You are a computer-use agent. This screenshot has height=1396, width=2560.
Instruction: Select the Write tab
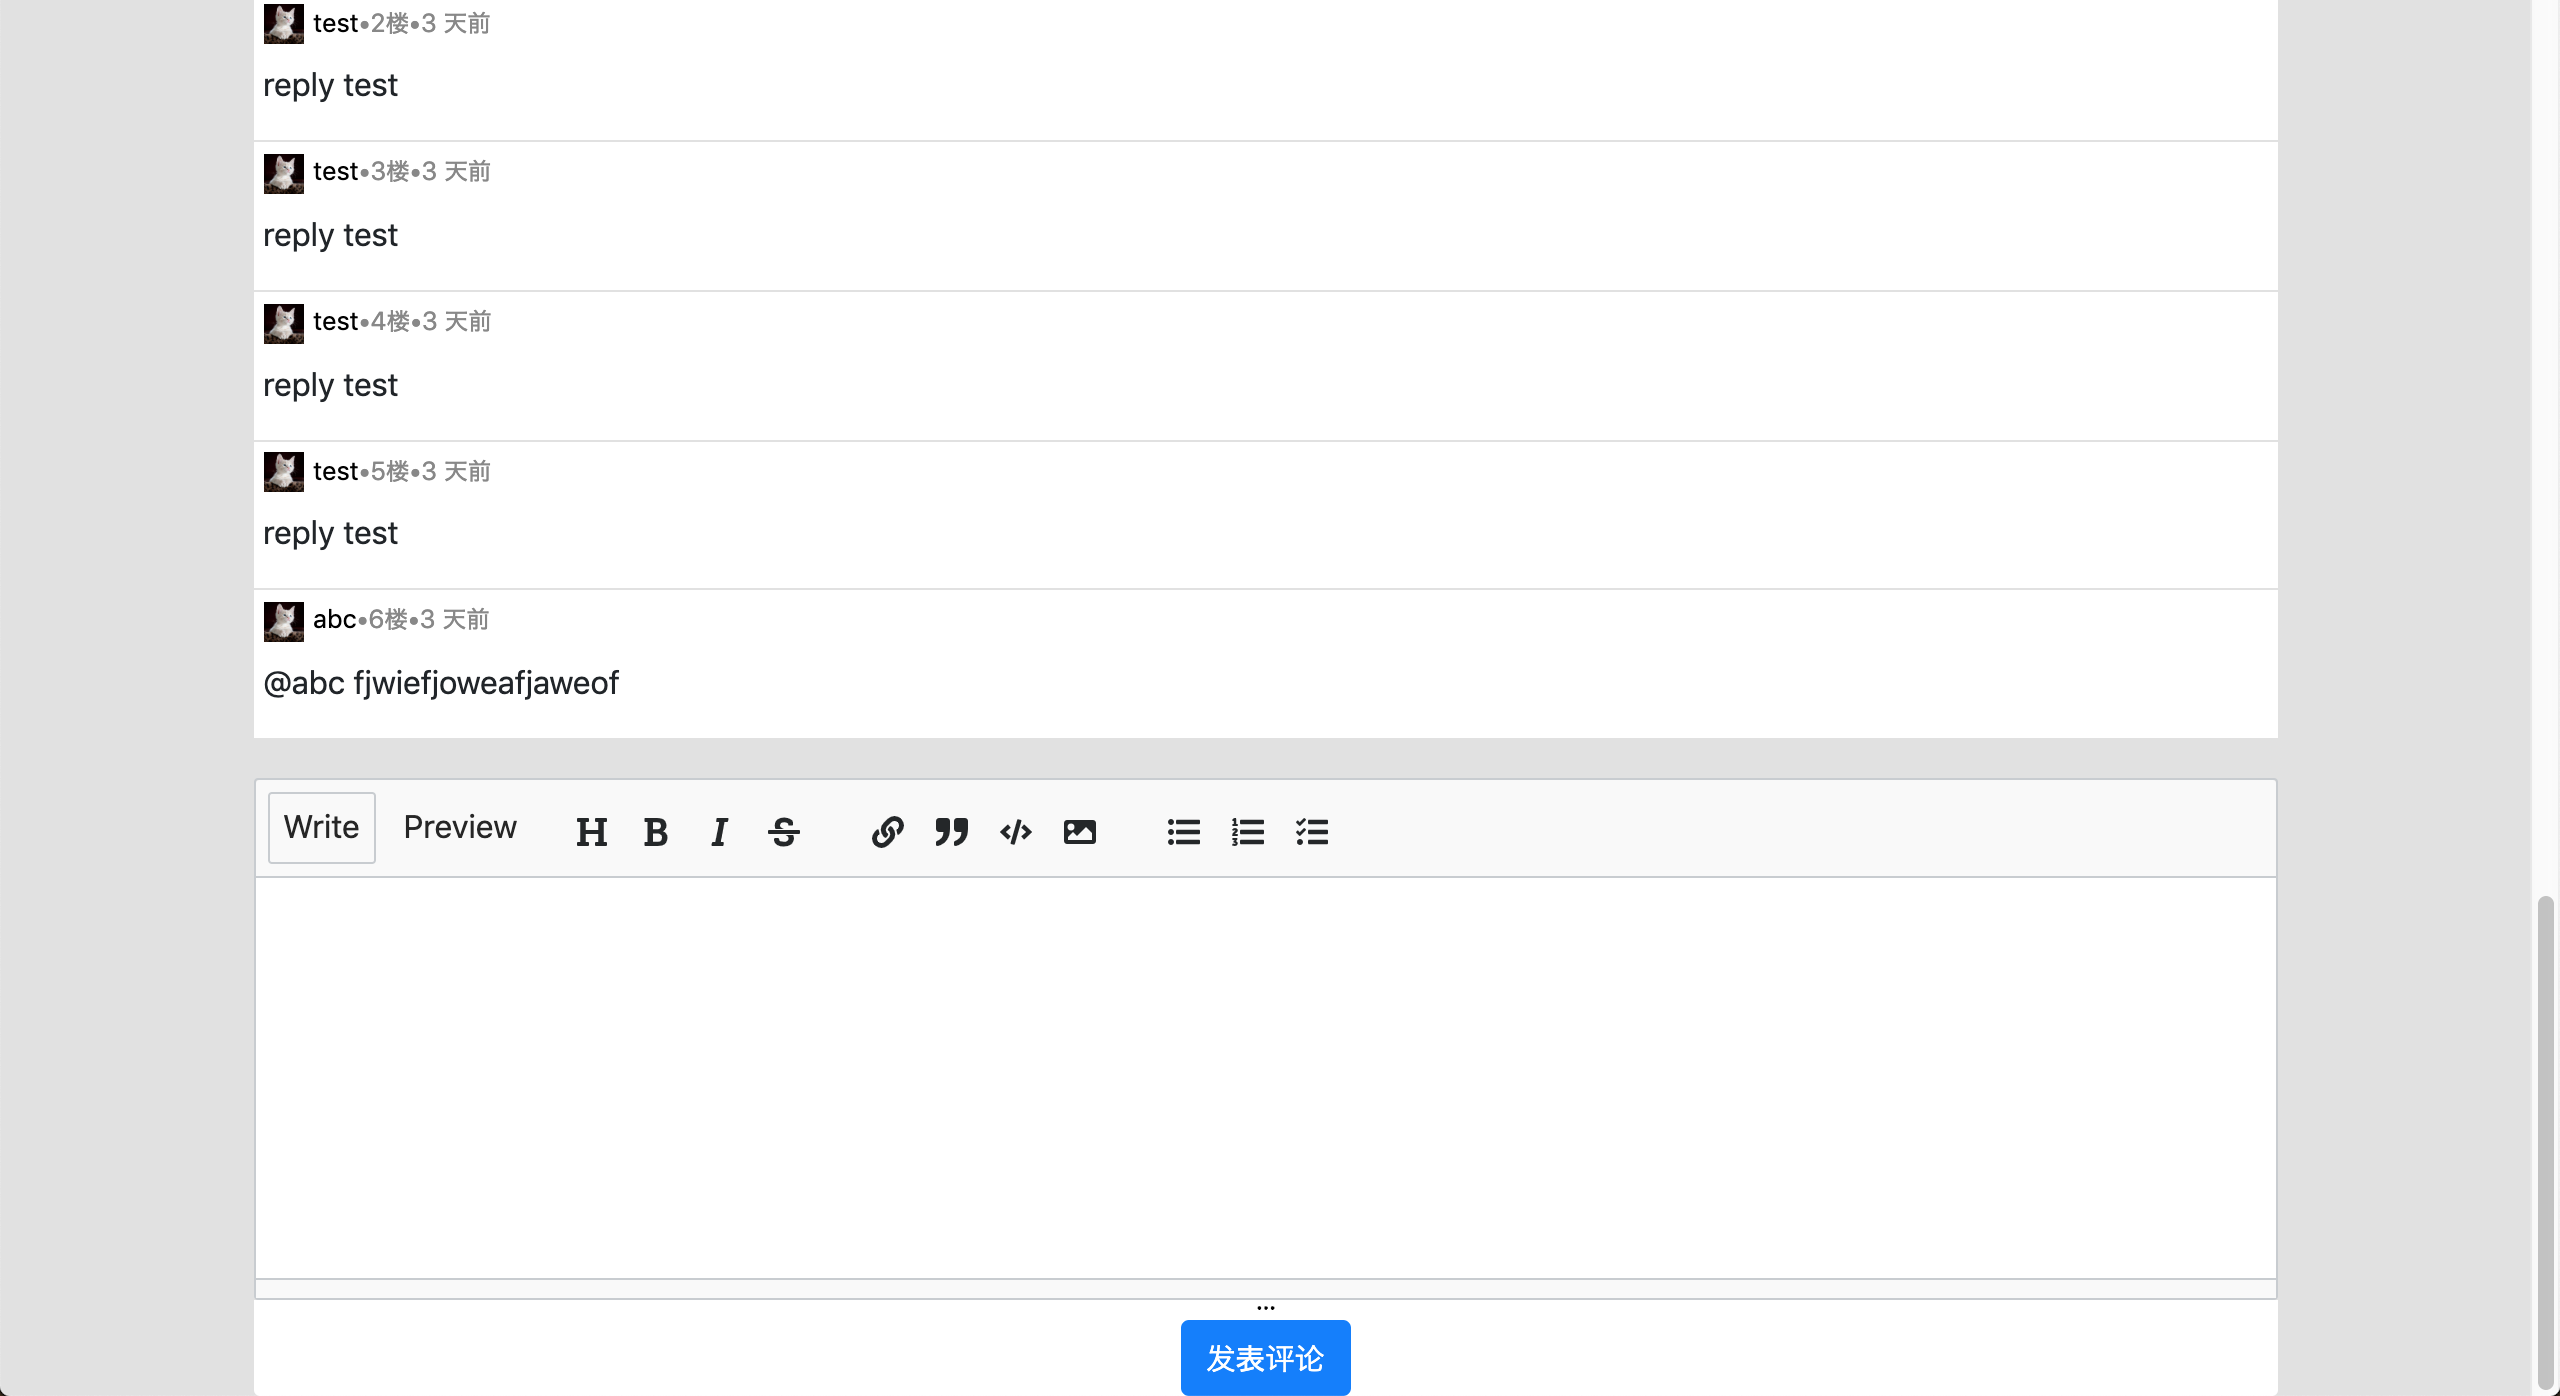click(x=321, y=827)
